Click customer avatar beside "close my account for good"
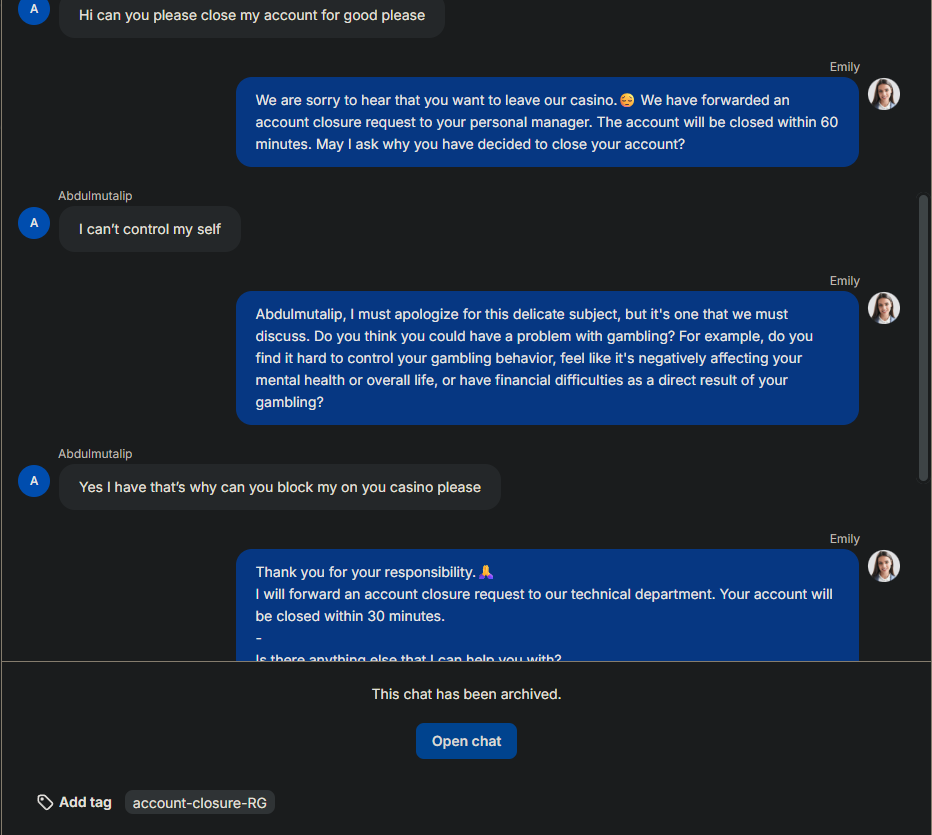932x835 pixels. pyautogui.click(x=34, y=9)
